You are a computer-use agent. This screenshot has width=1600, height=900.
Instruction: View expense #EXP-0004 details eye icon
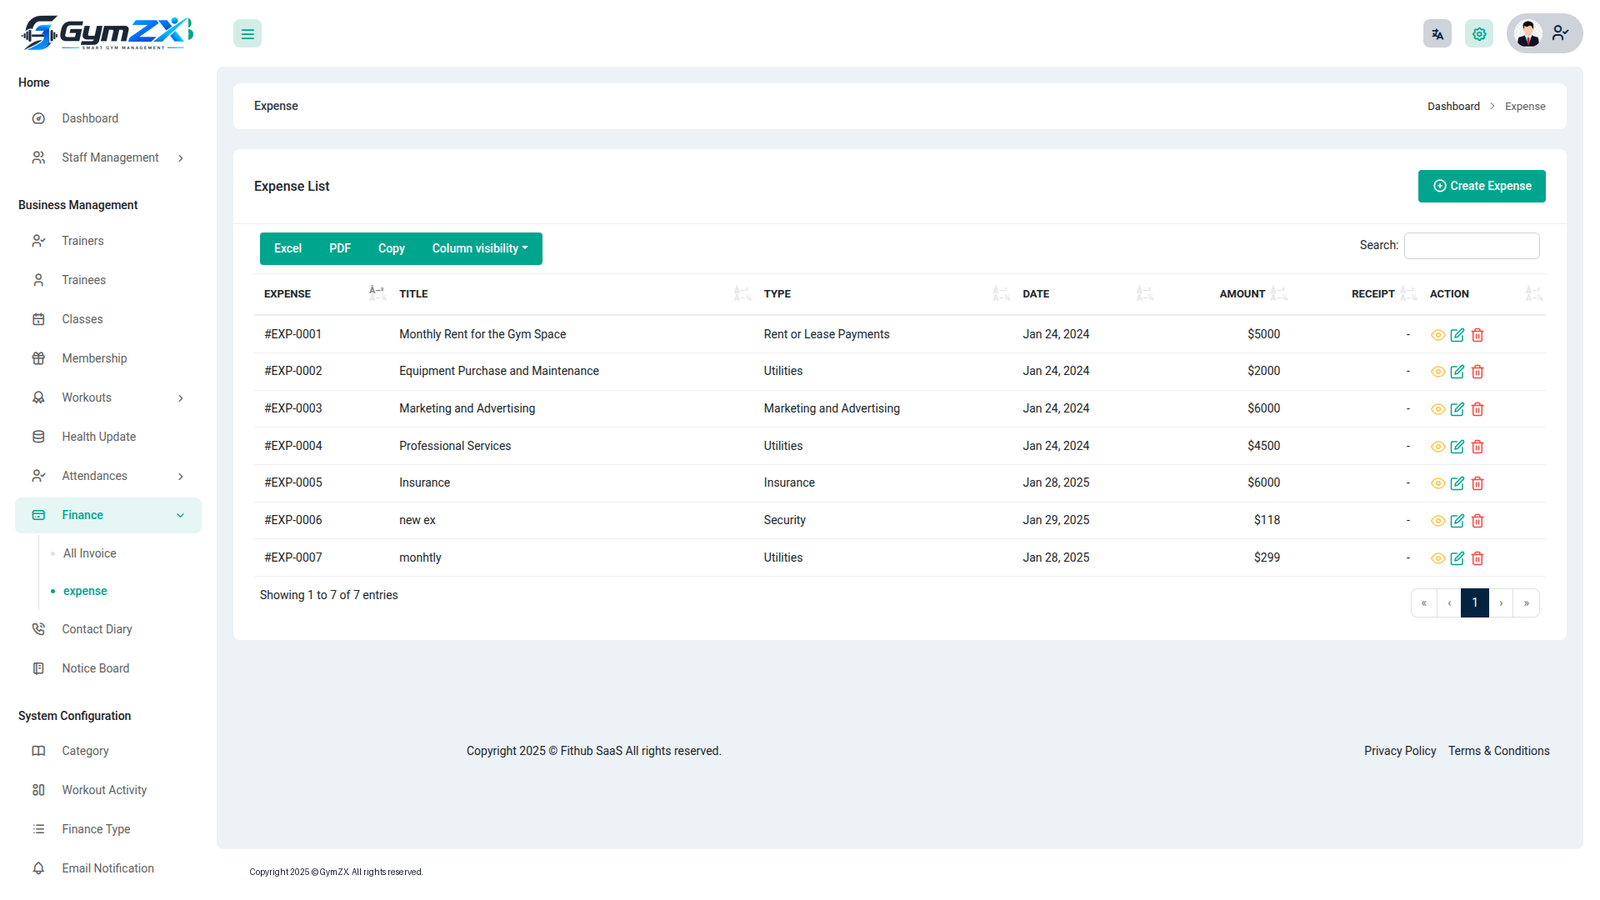[1437, 446]
